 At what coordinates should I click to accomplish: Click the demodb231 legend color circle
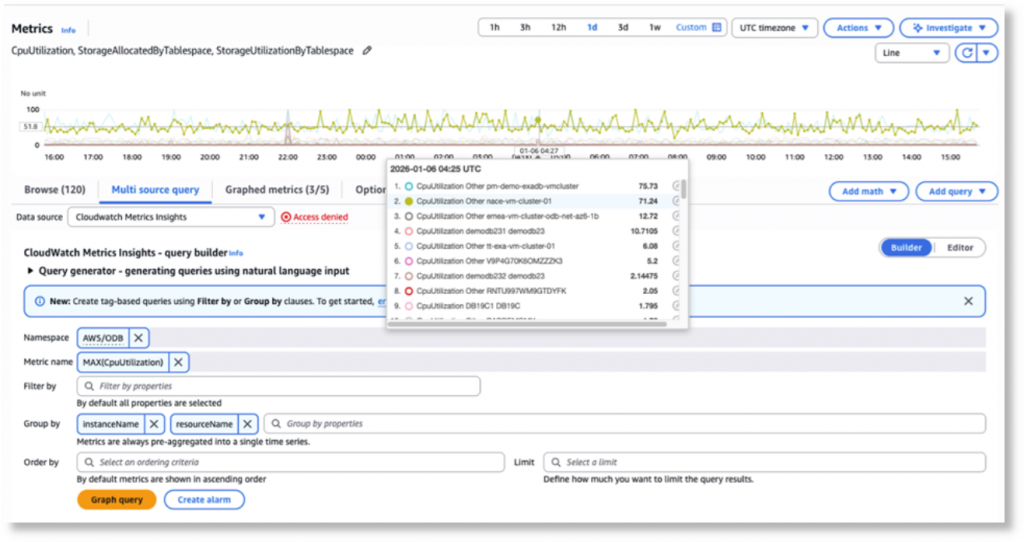click(409, 231)
